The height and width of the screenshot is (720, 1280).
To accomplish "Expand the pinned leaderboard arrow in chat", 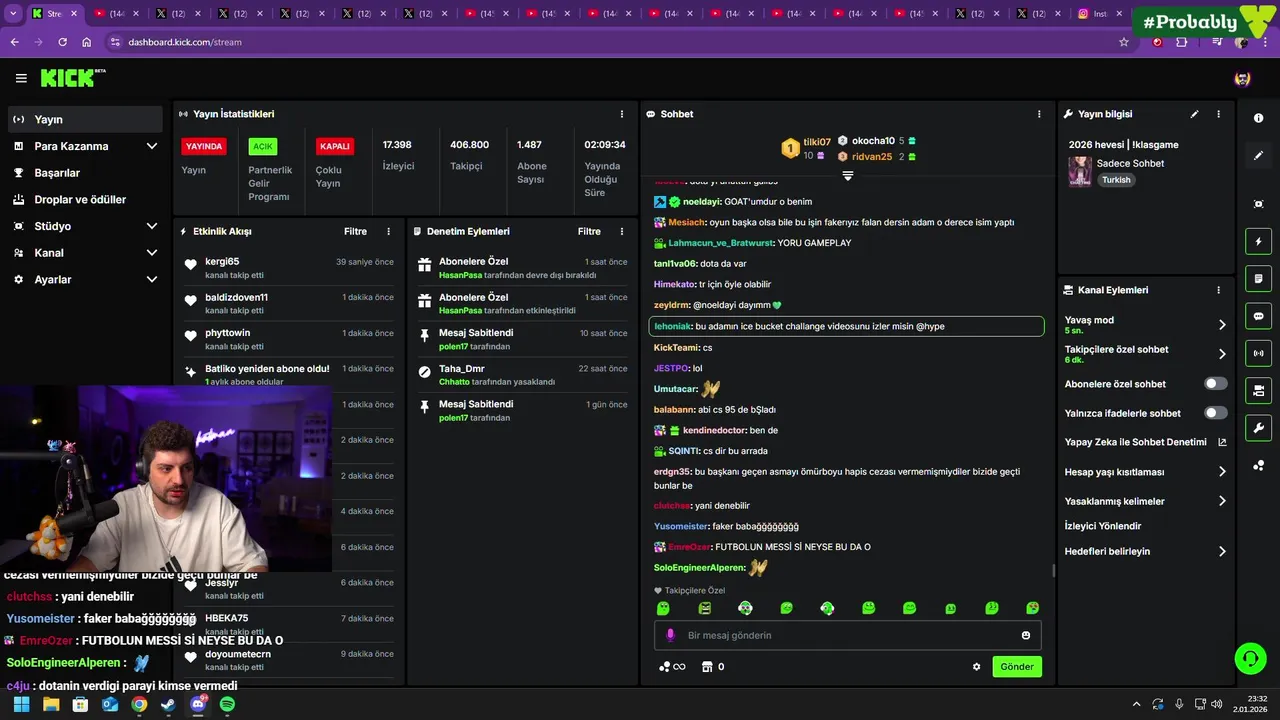I will 847,175.
